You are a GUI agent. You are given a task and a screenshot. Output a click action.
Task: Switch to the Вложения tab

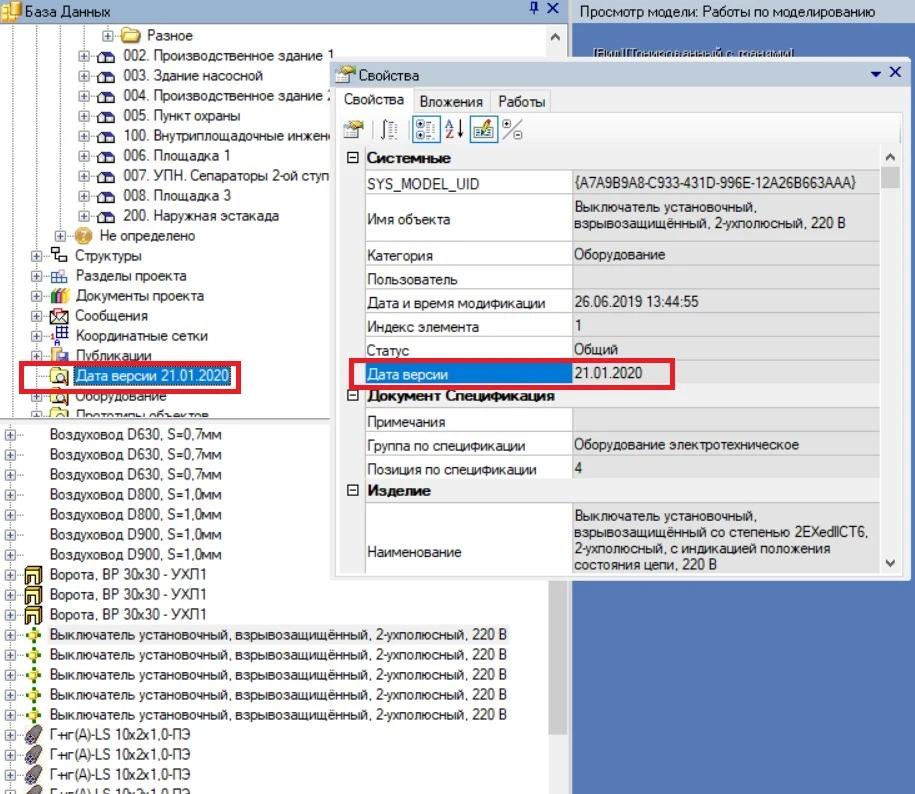pos(451,101)
